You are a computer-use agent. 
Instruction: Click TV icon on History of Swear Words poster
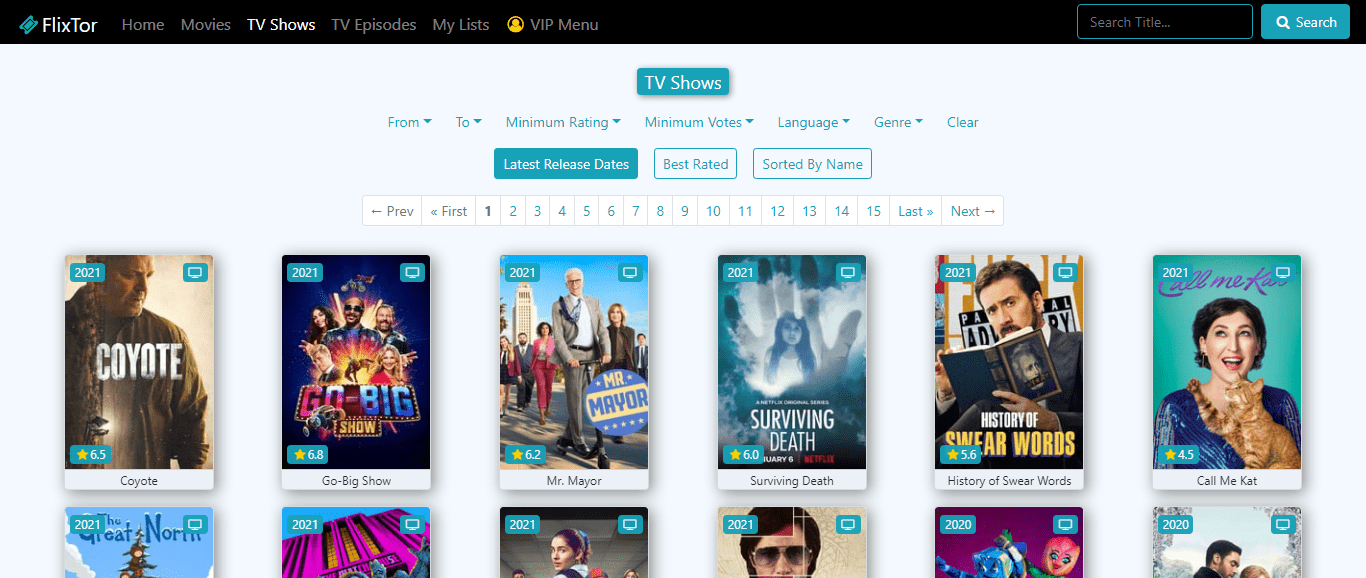click(1065, 272)
